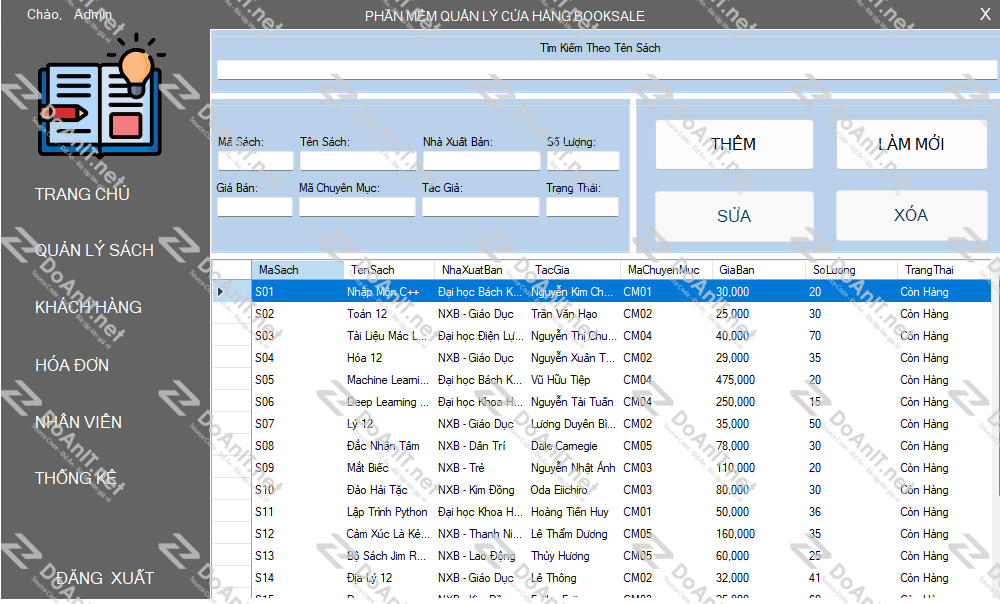This screenshot has width=1000, height=604.
Task: Select the Đảo Hải Tặc cell
Action: point(388,490)
